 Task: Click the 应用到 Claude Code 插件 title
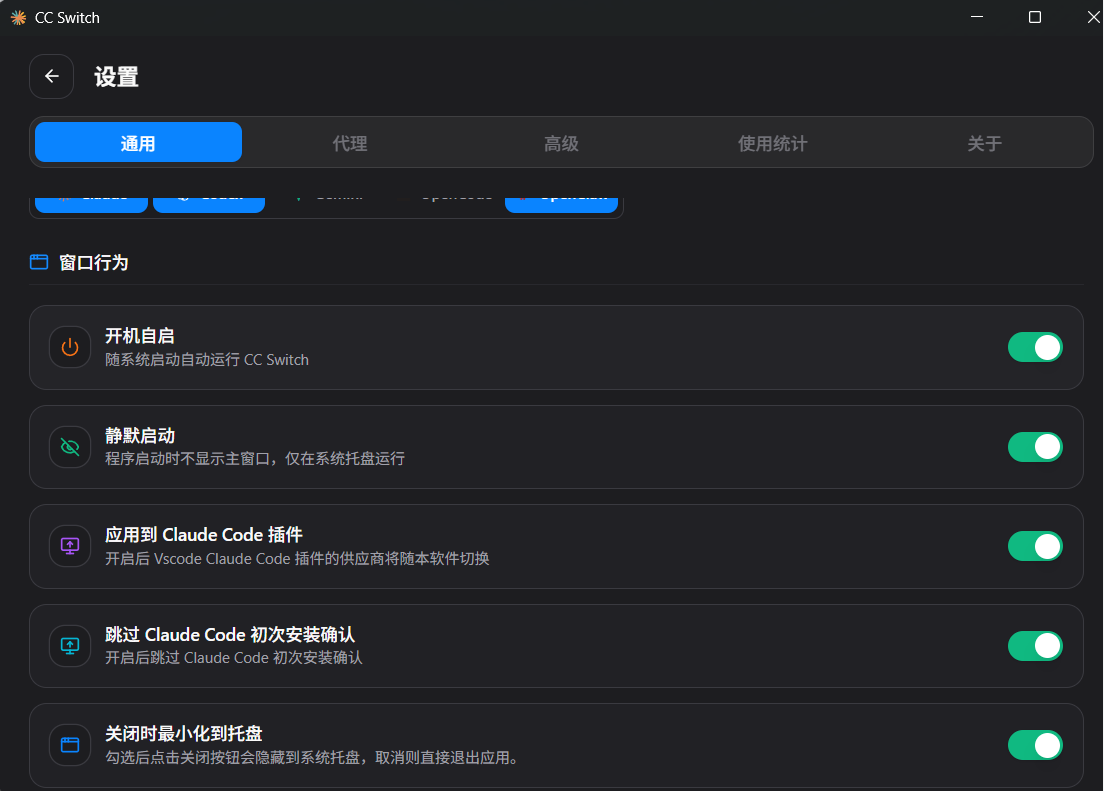tap(204, 535)
